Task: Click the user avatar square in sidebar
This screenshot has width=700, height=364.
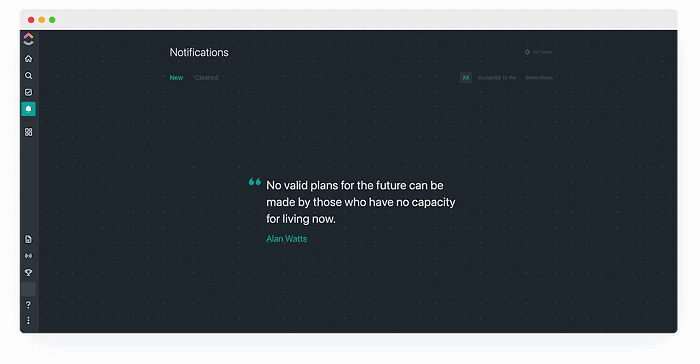Action: (x=28, y=289)
